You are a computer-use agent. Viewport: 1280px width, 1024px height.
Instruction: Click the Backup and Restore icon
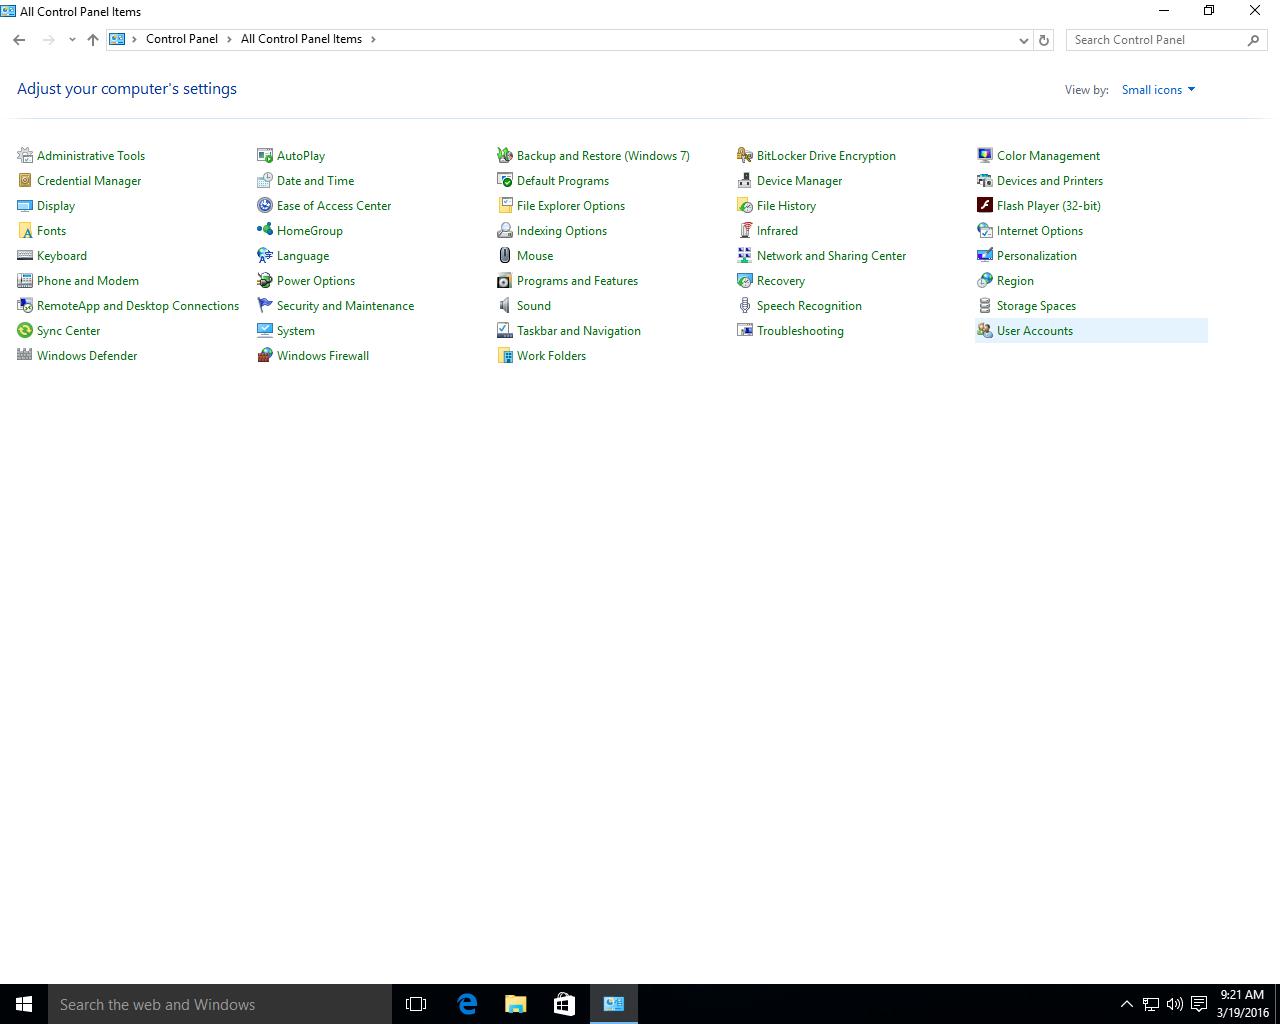505,155
